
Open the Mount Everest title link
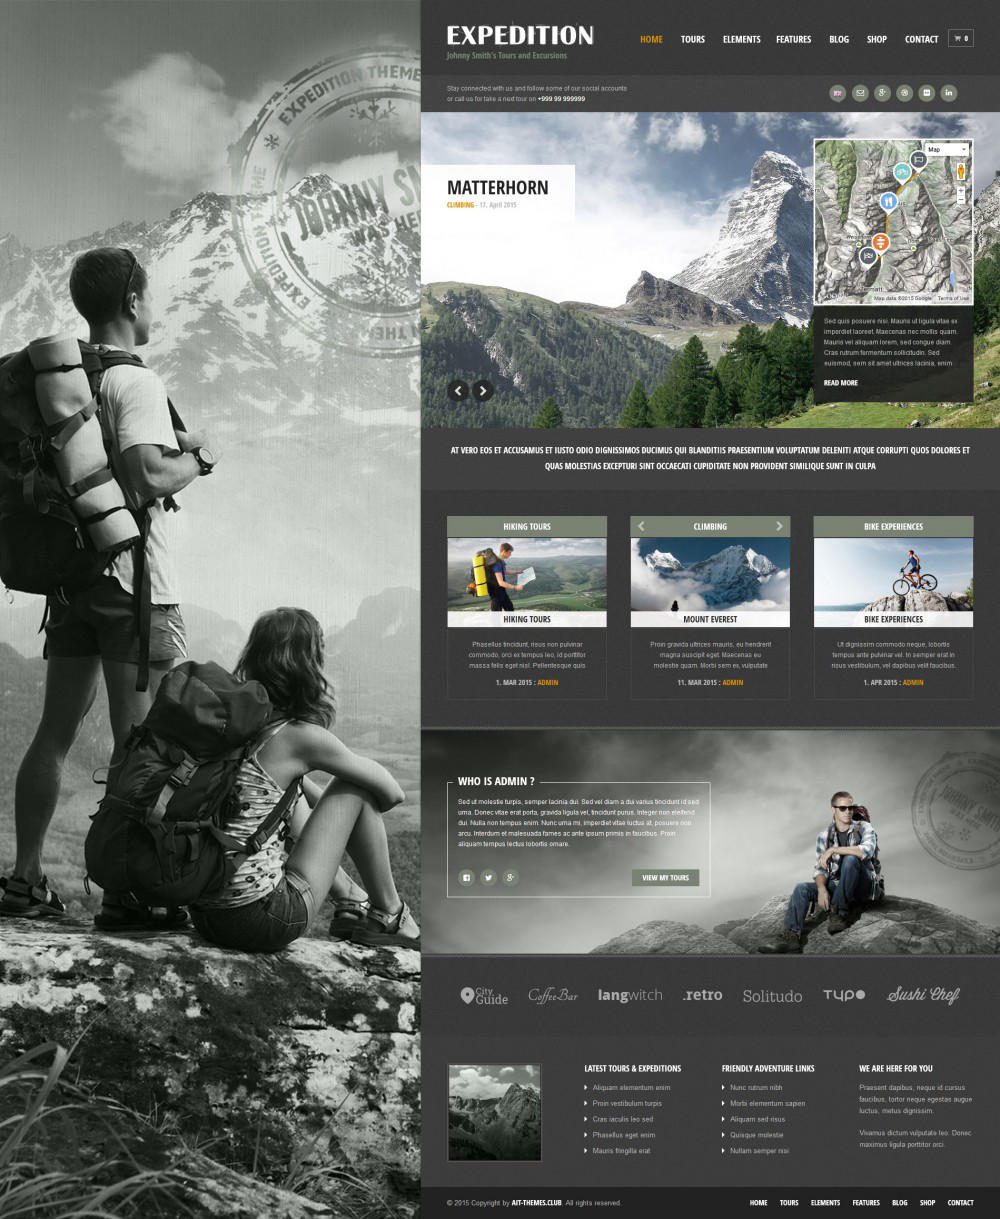(710, 619)
